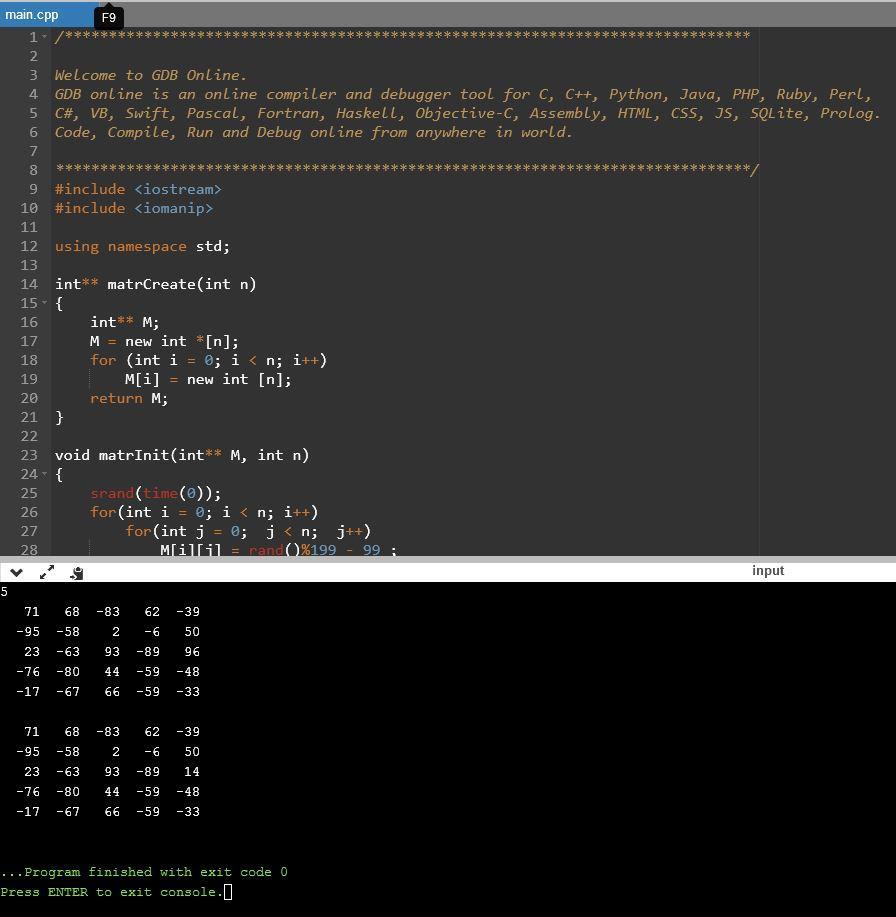This screenshot has height=917, width=896.
Task: Collapse the console panel with chevron icon
Action: pyautogui.click(x=16, y=572)
